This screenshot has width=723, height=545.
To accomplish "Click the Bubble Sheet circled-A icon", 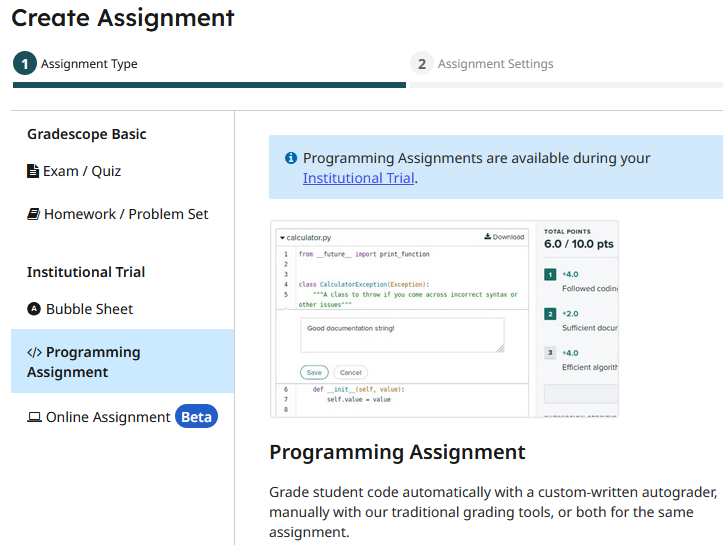I will (34, 309).
